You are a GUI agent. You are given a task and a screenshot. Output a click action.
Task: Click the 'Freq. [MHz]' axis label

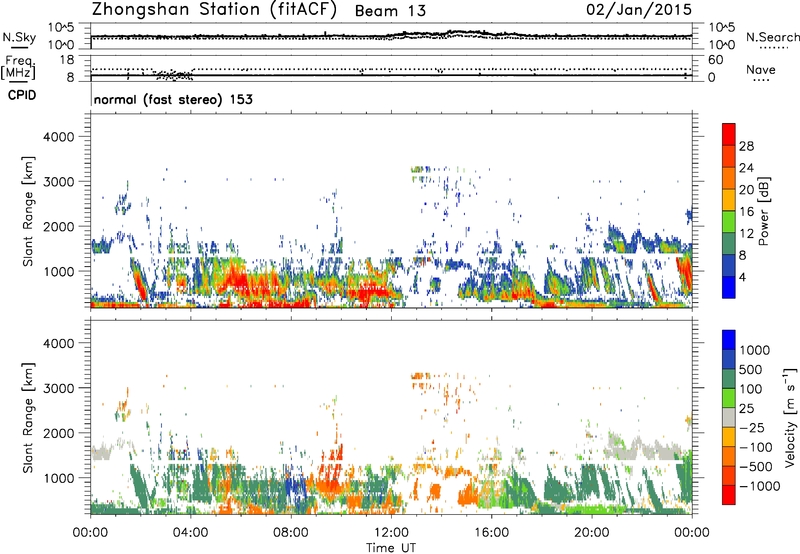(18, 67)
